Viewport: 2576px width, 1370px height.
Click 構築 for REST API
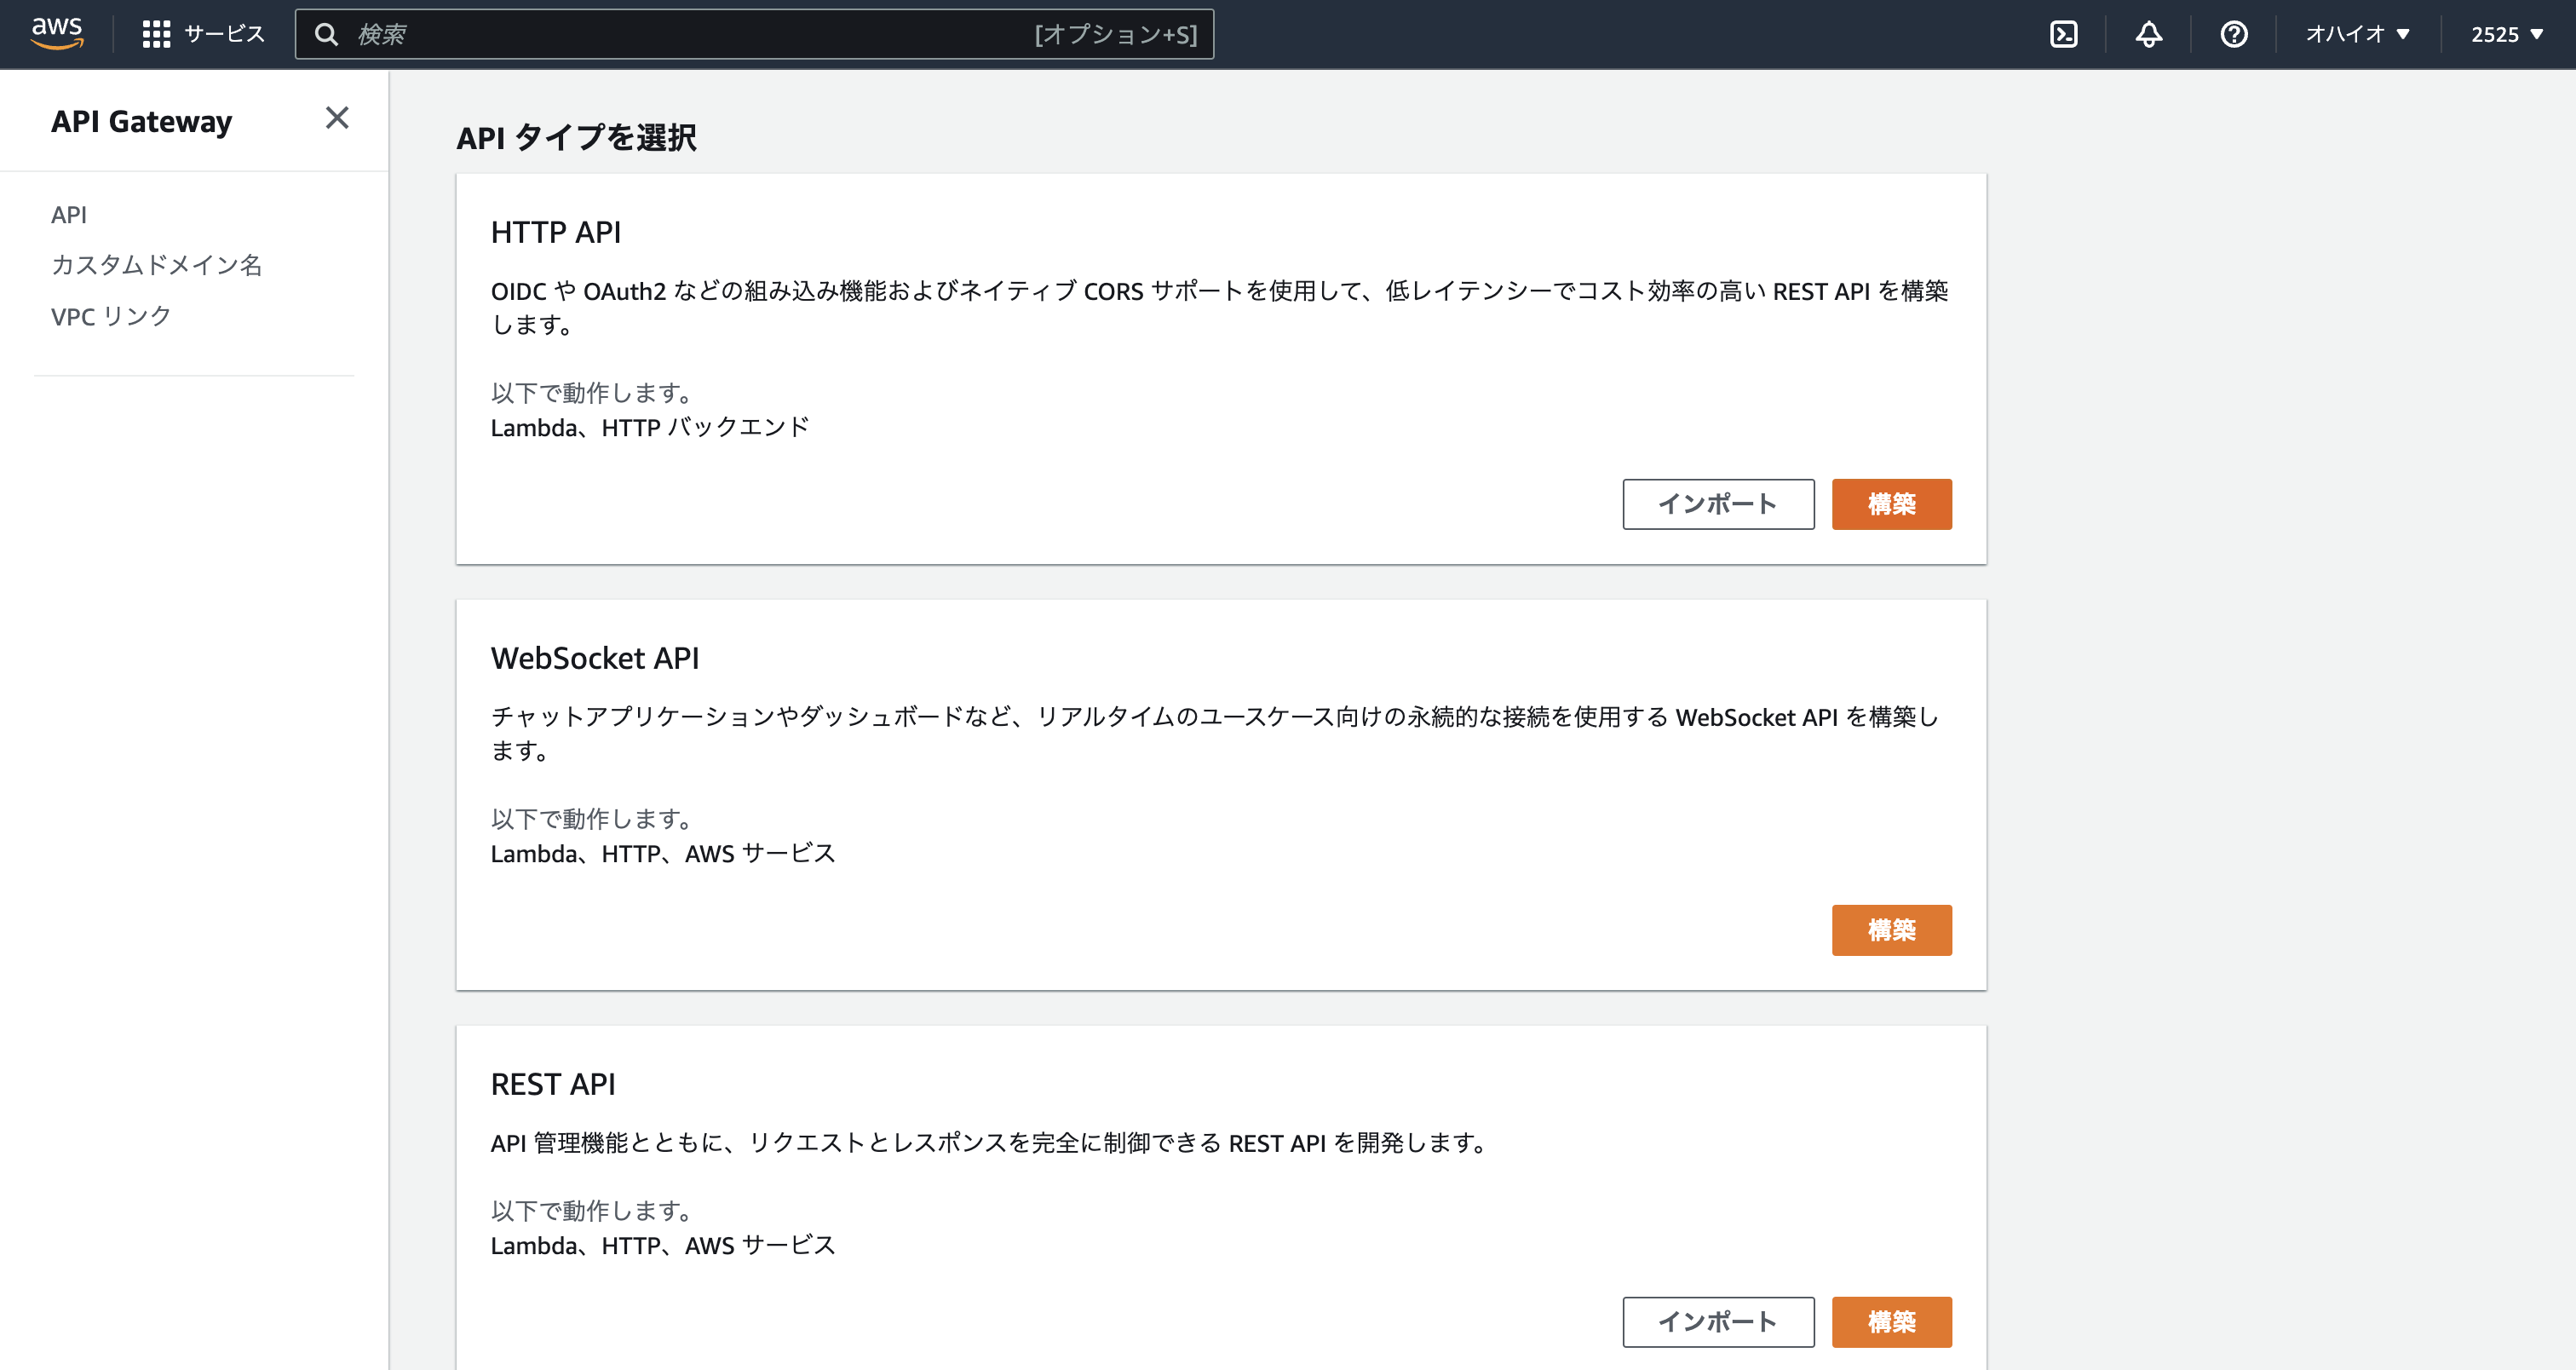point(1891,1321)
